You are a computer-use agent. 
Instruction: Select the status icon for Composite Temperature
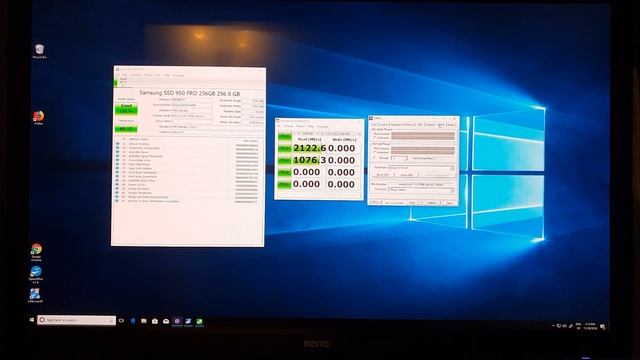point(118,148)
